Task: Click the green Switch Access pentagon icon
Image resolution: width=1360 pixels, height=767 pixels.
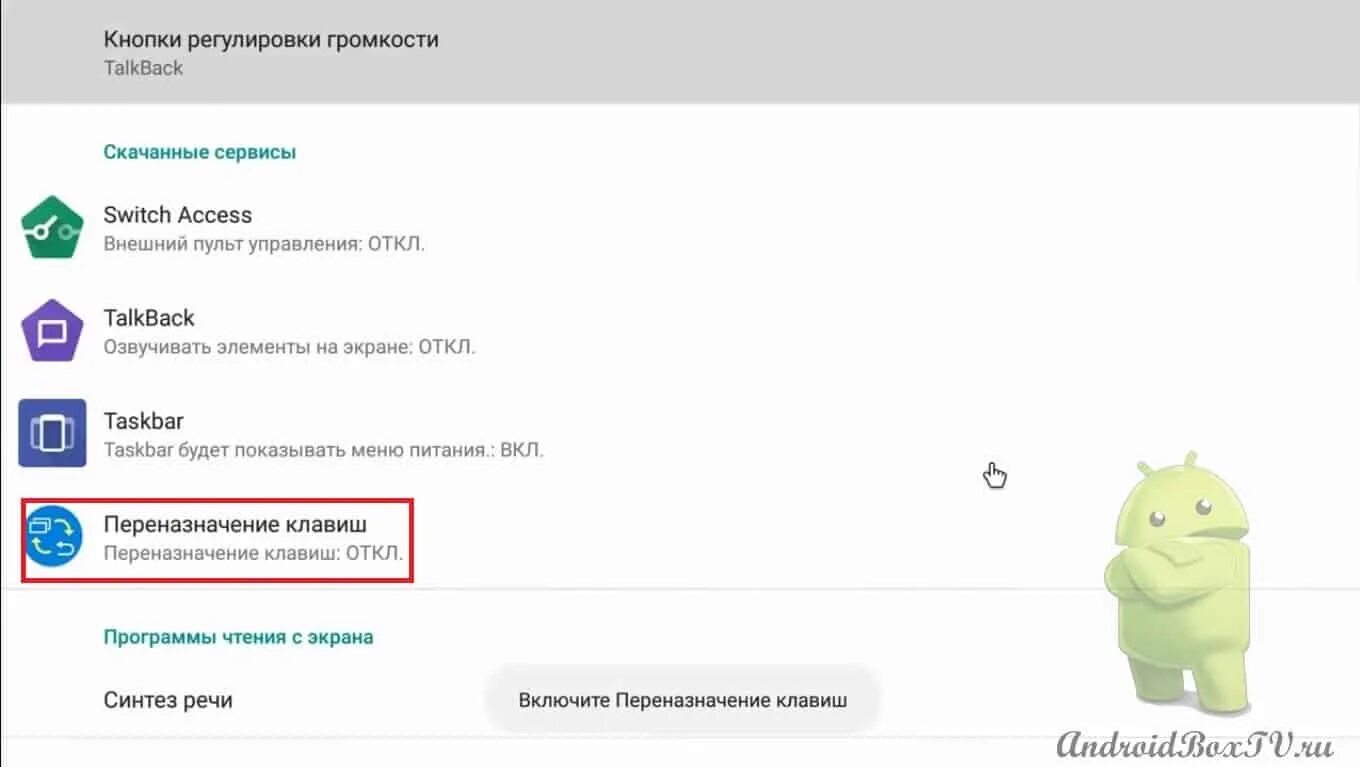Action: pos(52,228)
